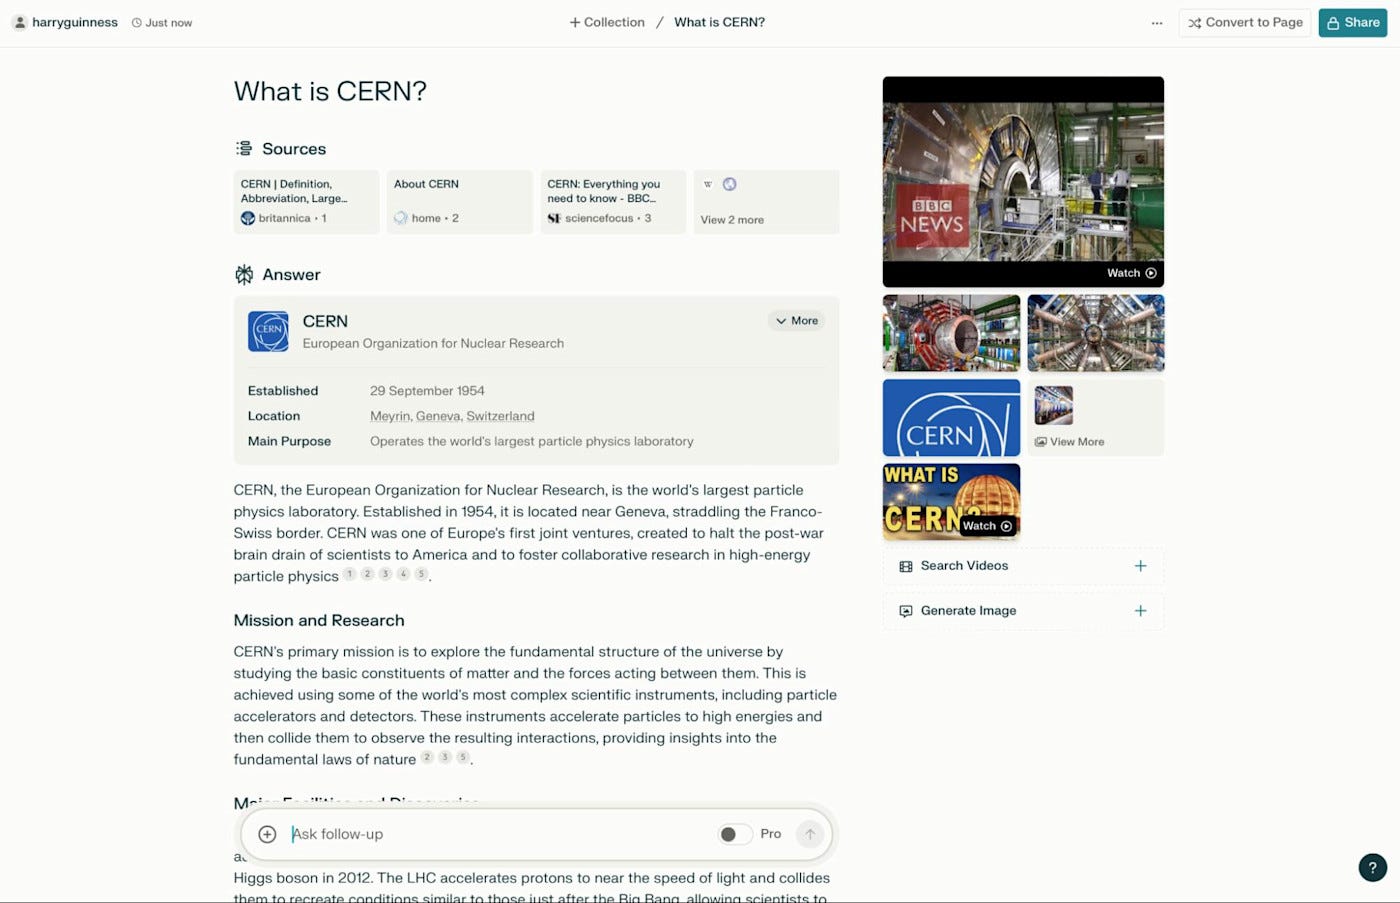Send follow-up via the arrow icon
The width and height of the screenshot is (1400, 903).
(810, 833)
